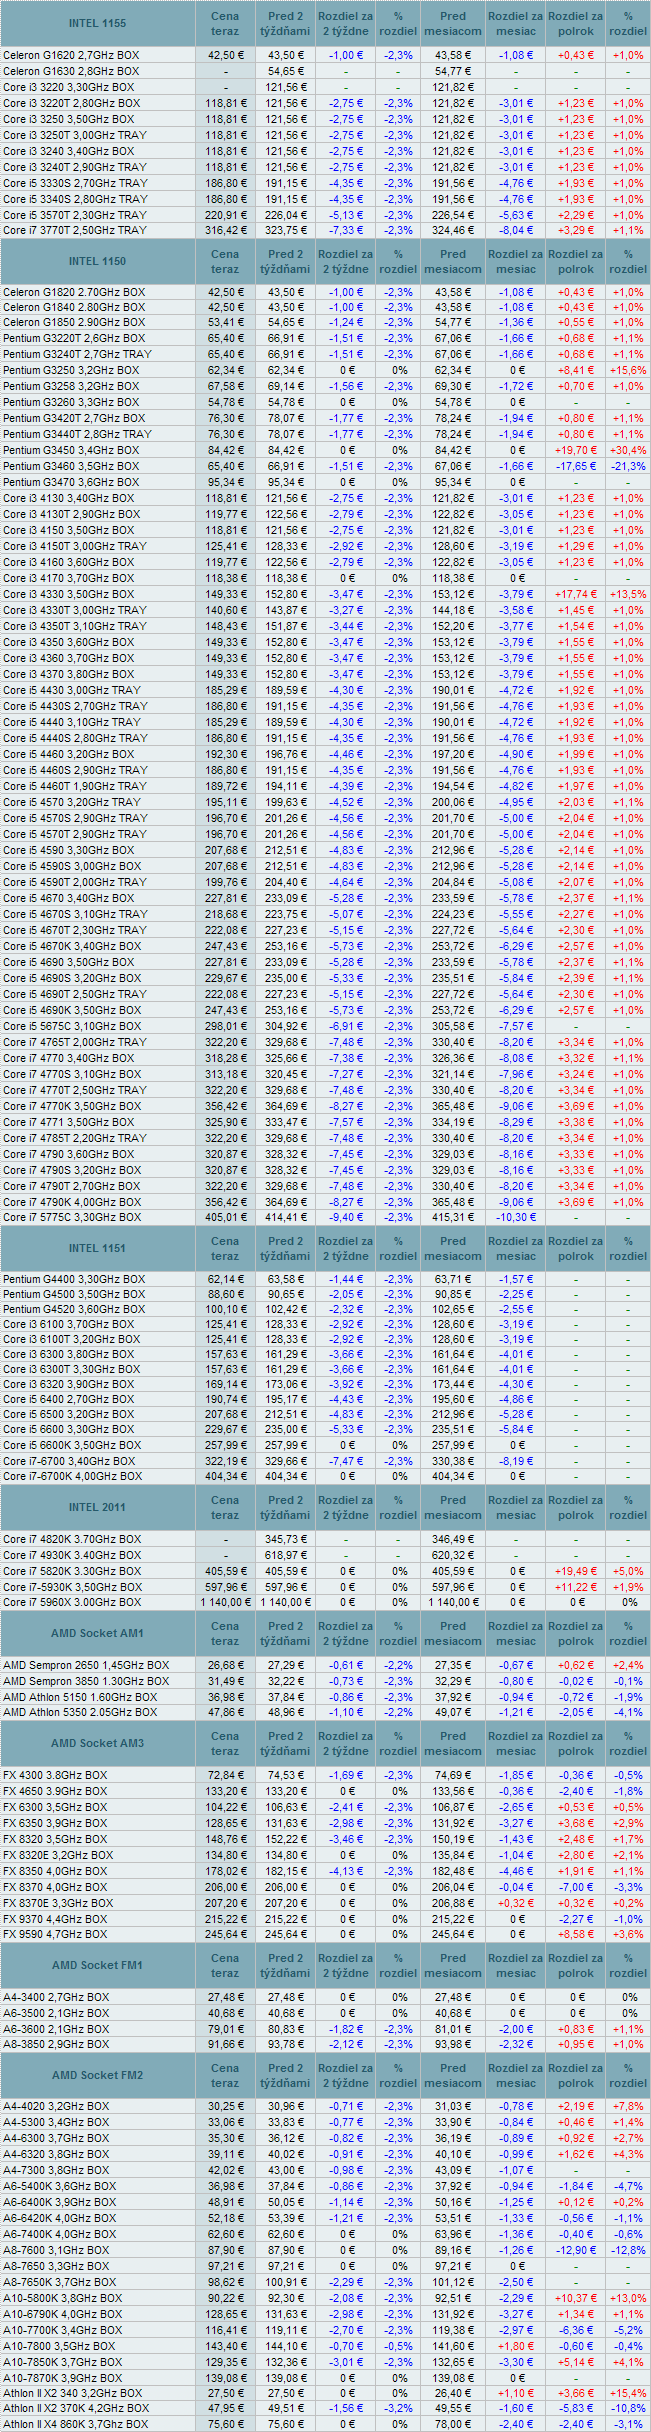The width and height of the screenshot is (651, 2432).
Task: Click the 346,49 € month-ago price
Action: click(x=453, y=1539)
